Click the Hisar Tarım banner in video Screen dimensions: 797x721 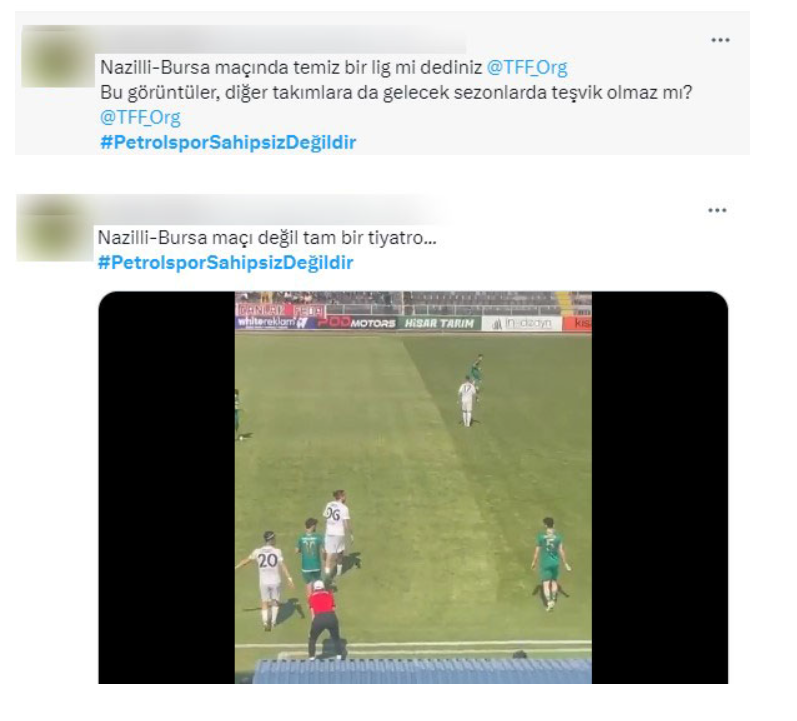pyautogui.click(x=440, y=323)
